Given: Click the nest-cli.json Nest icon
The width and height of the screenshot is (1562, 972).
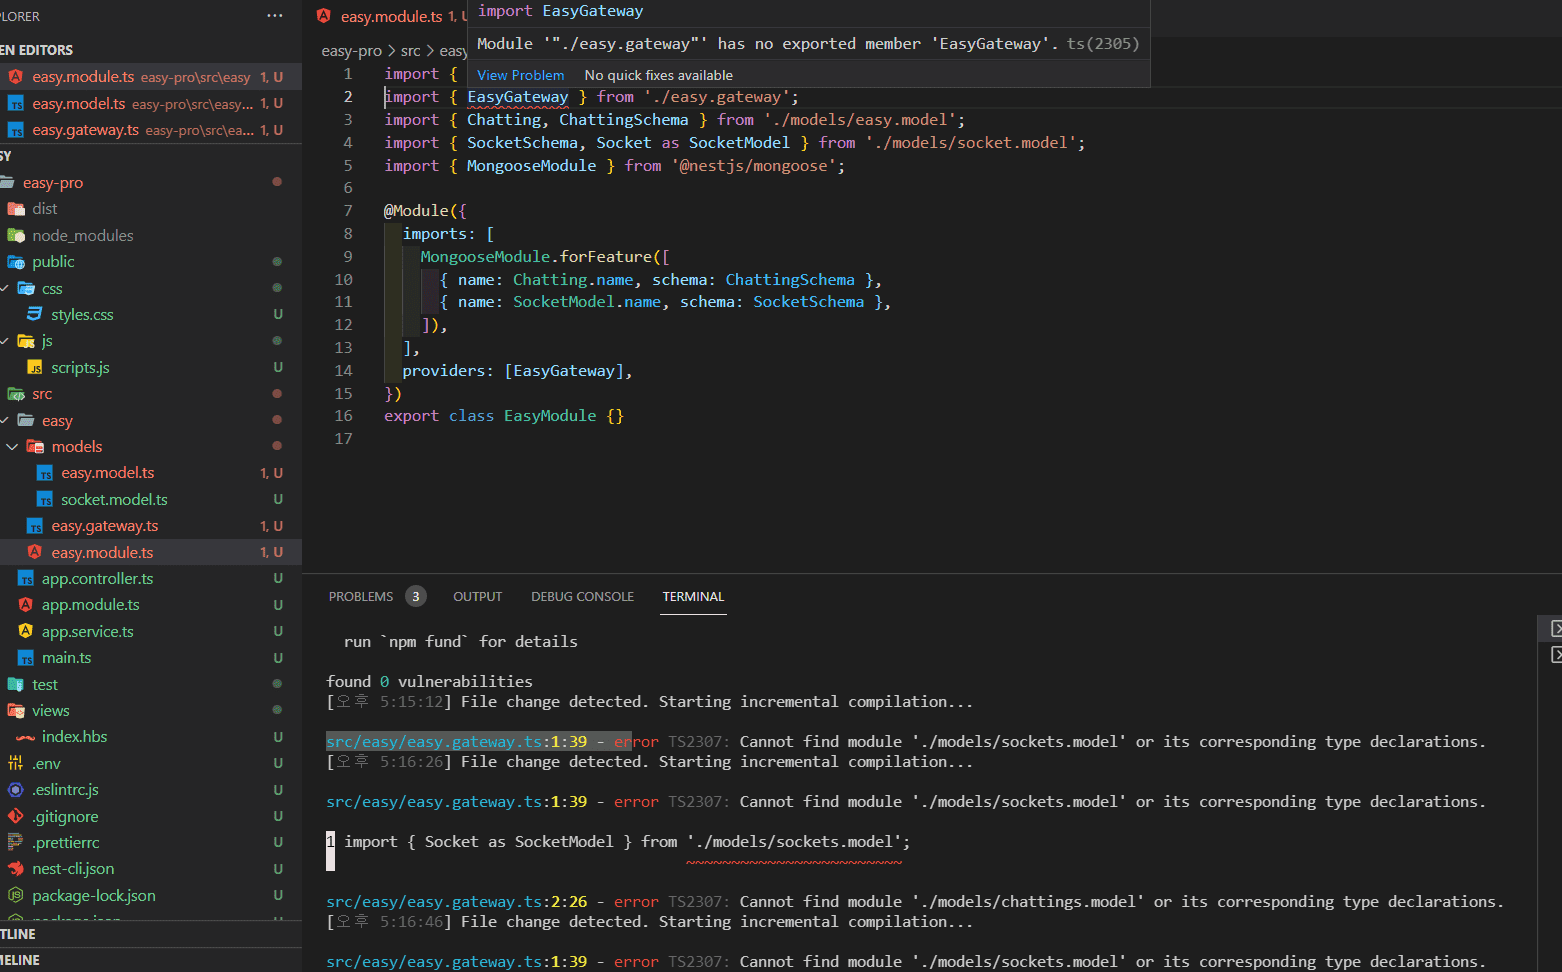Looking at the screenshot, I should point(16,869).
